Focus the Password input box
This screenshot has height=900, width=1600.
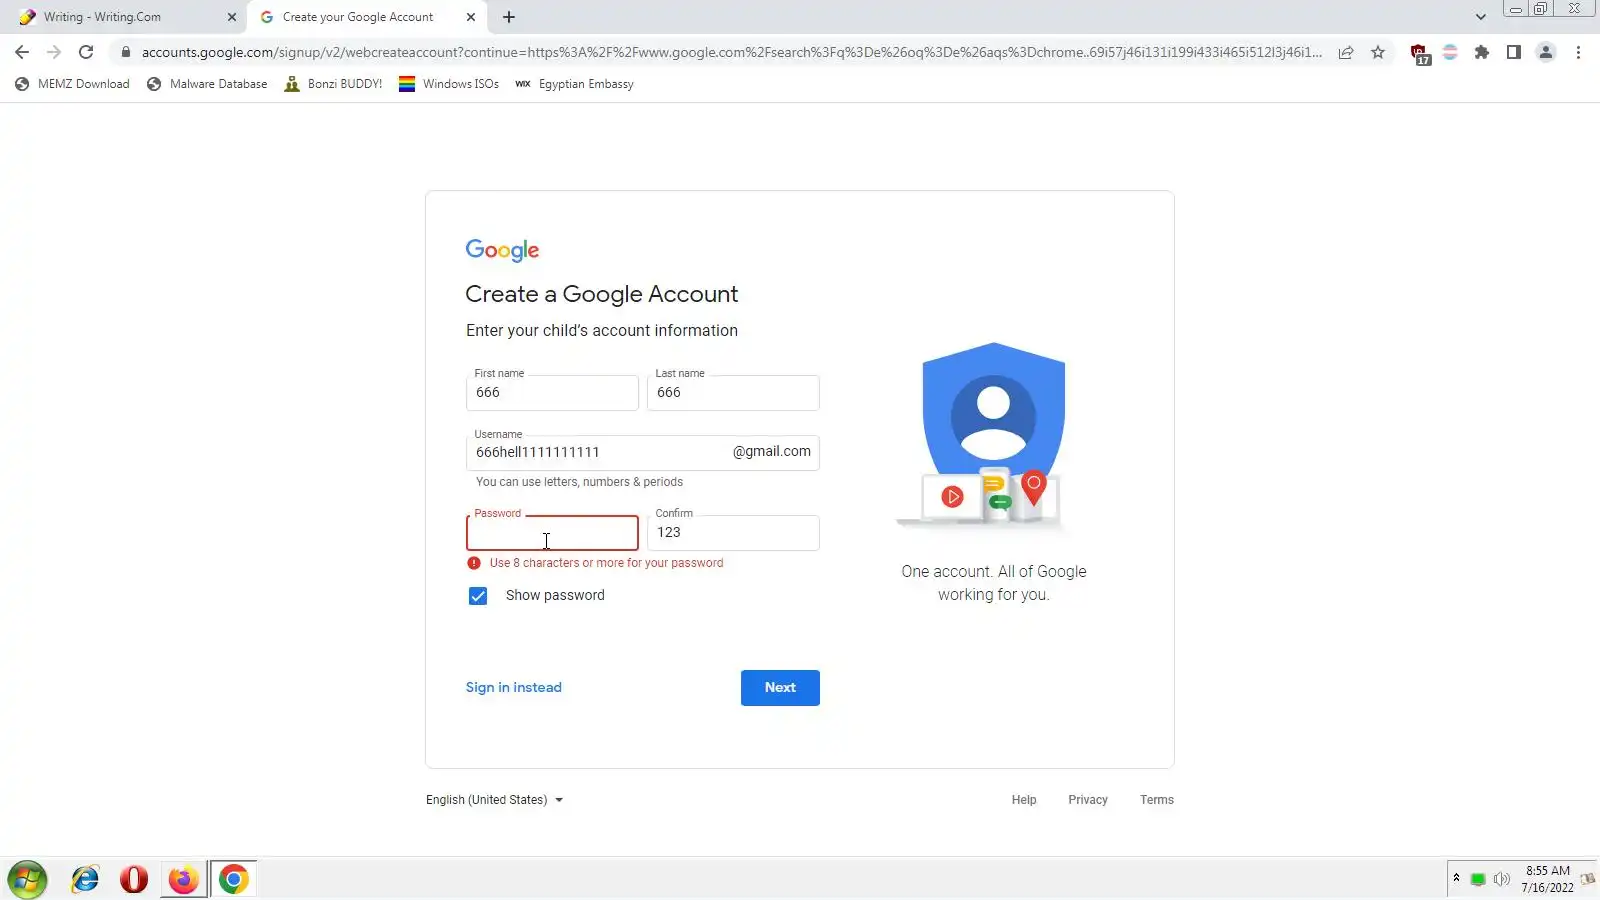(552, 533)
